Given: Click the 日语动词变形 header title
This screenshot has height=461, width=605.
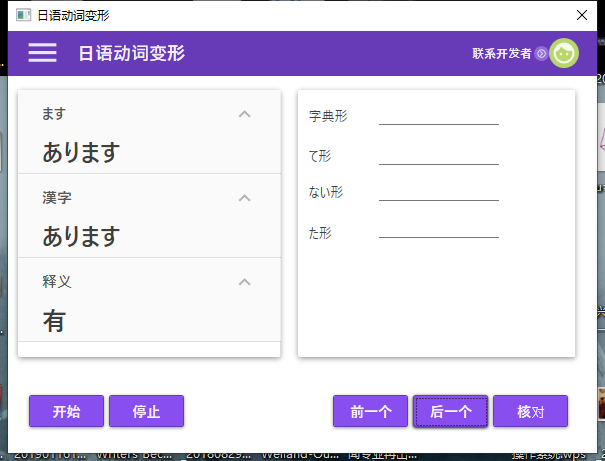Looking at the screenshot, I should pyautogui.click(x=132, y=53).
